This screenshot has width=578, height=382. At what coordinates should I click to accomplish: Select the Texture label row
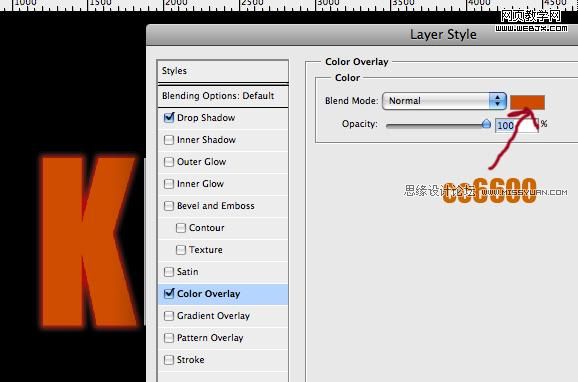point(206,250)
